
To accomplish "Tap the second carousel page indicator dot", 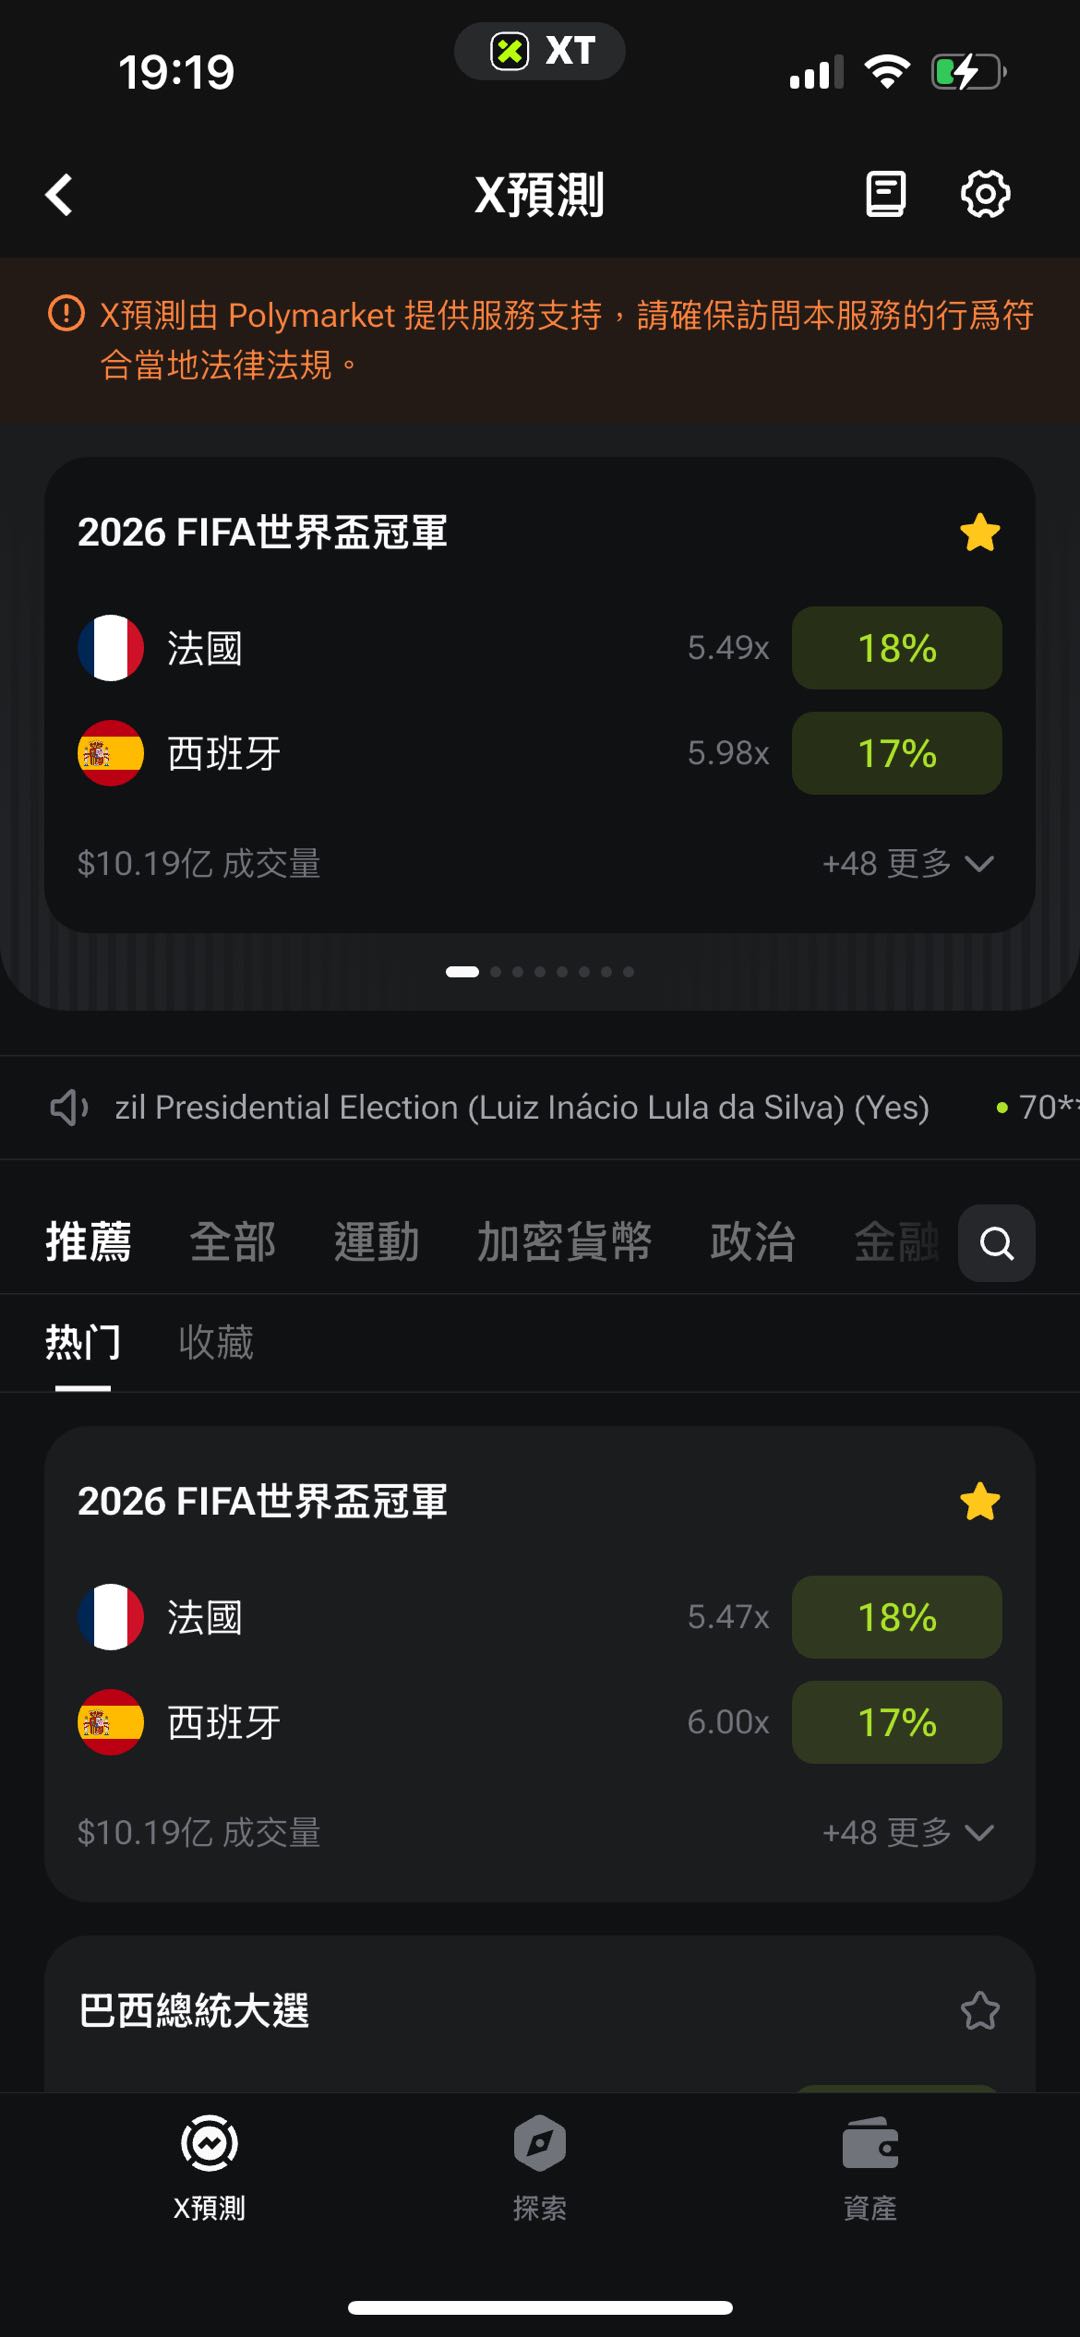I will pos(496,972).
